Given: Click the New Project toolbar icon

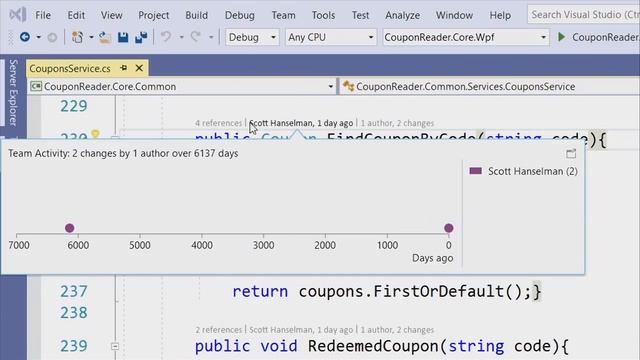Looking at the screenshot, I should coord(77,37).
